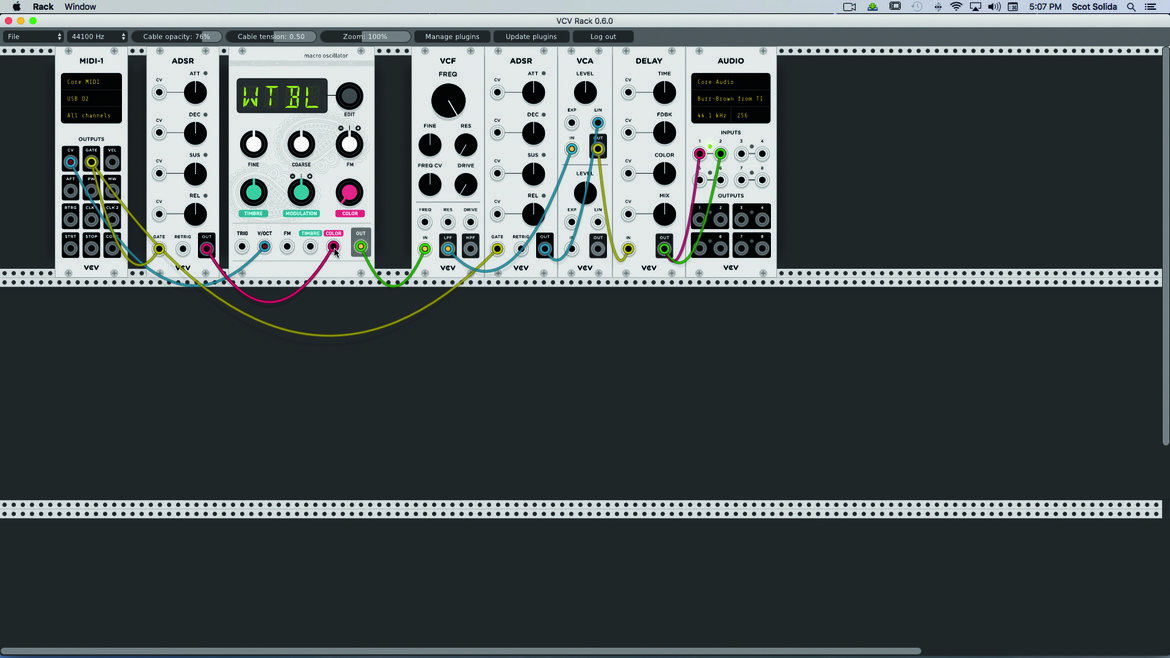This screenshot has height=658, width=1170.
Task: Click the Update plugins button
Action: pyautogui.click(x=531, y=37)
